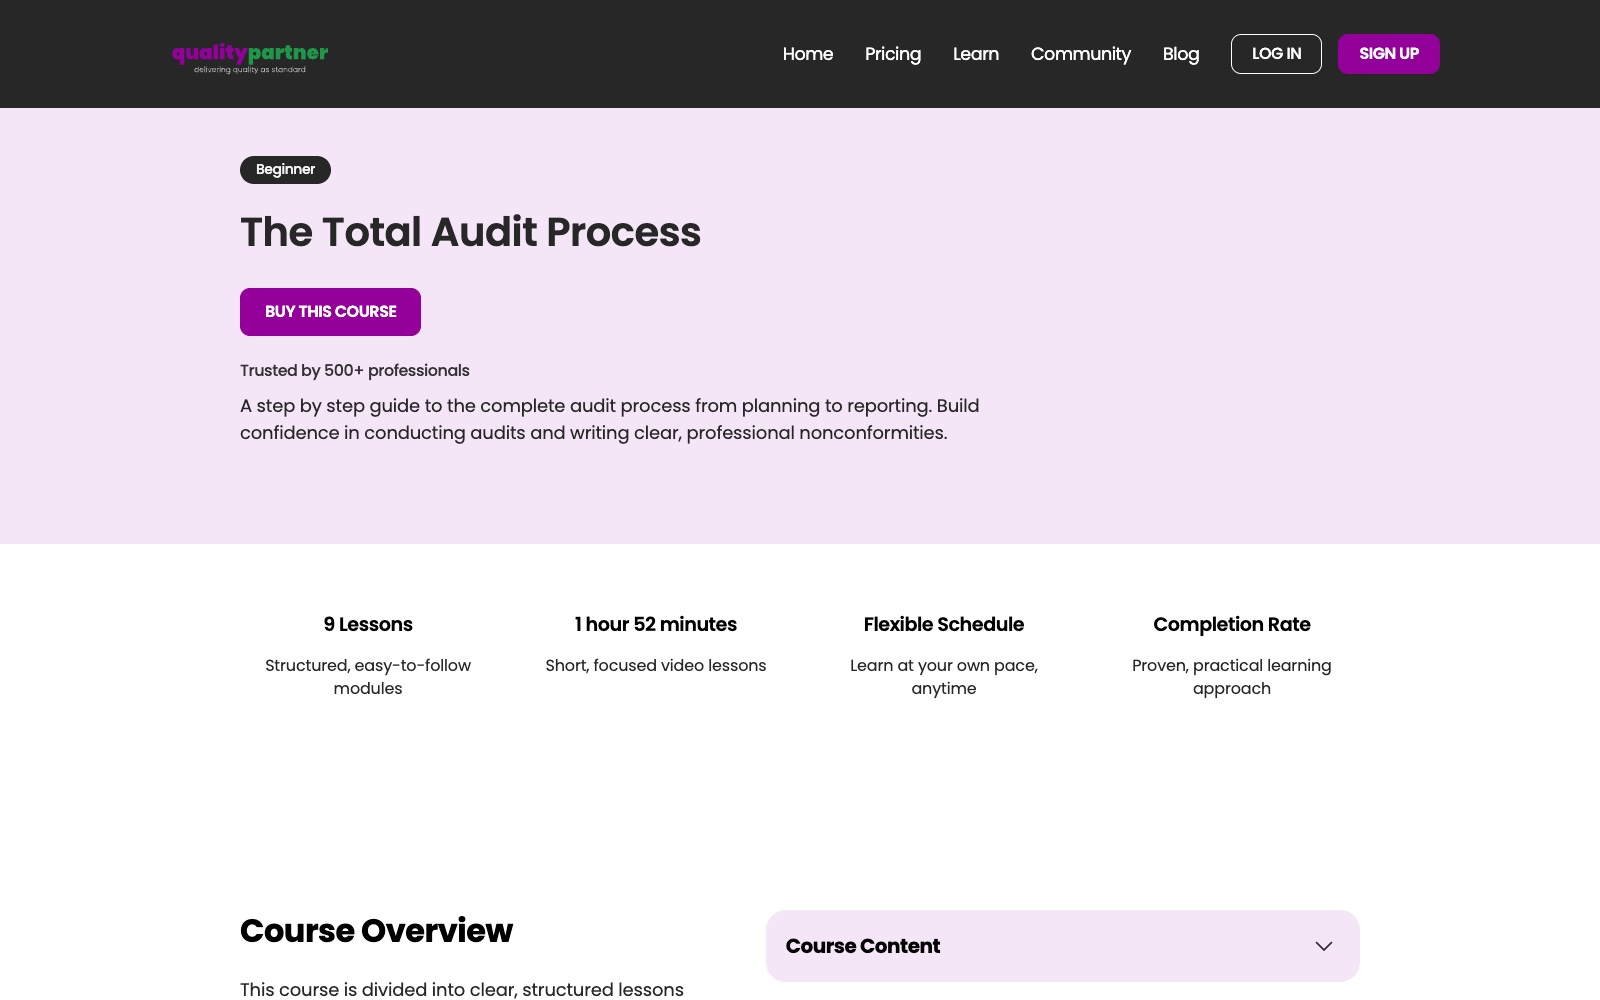
Task: Select 1 hour 52 minutes heading
Action: click(x=656, y=624)
